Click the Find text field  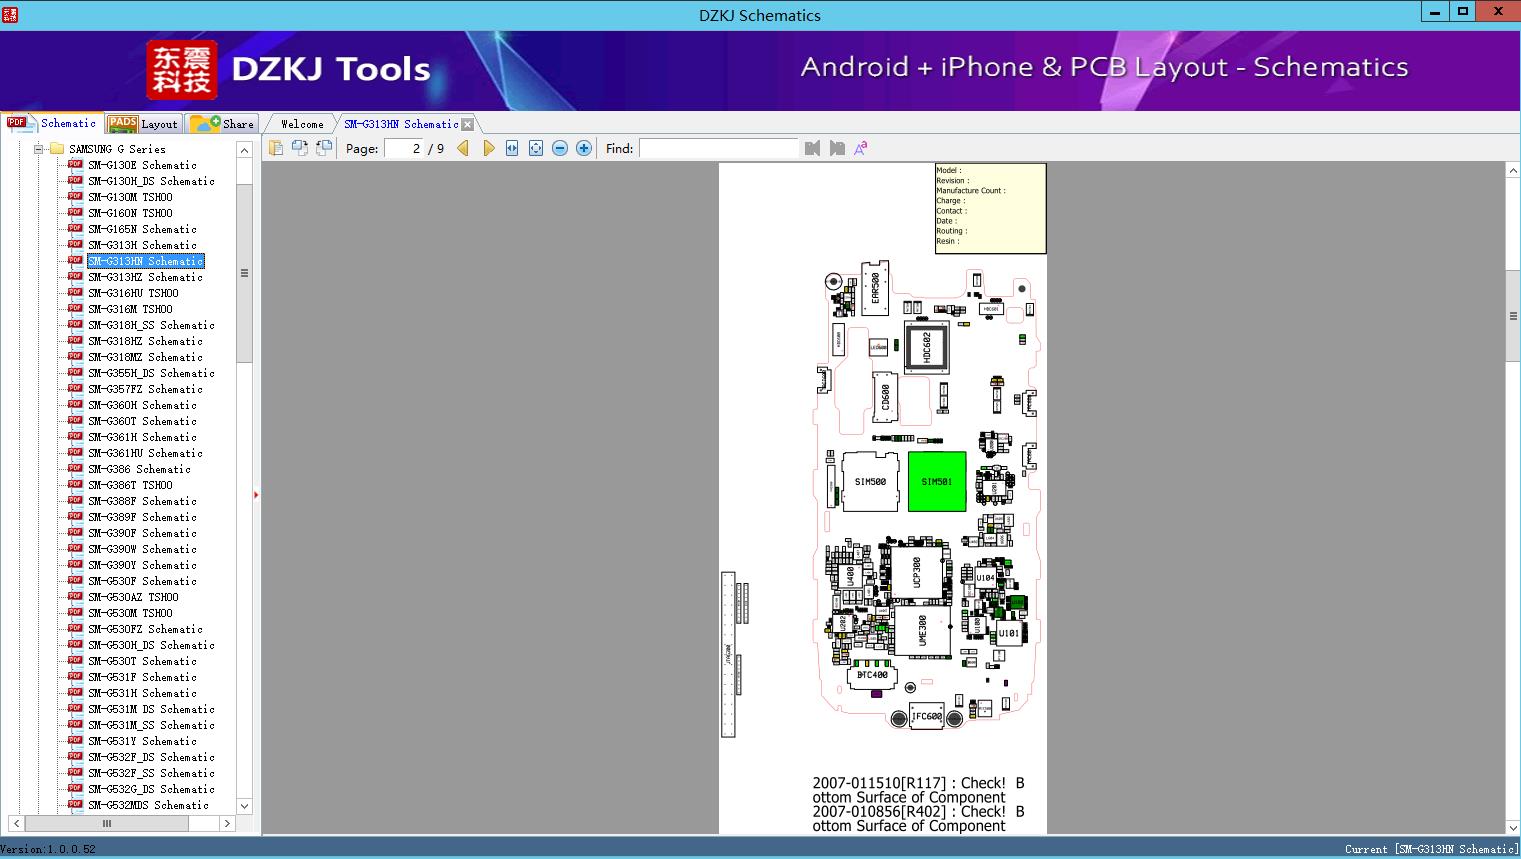[x=719, y=148]
